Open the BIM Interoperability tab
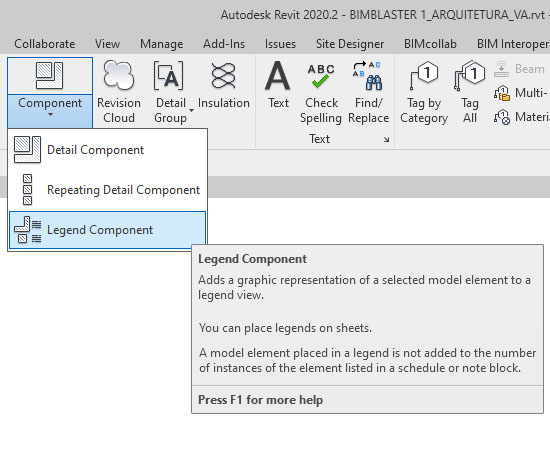Image resolution: width=550 pixels, height=453 pixels. (513, 44)
